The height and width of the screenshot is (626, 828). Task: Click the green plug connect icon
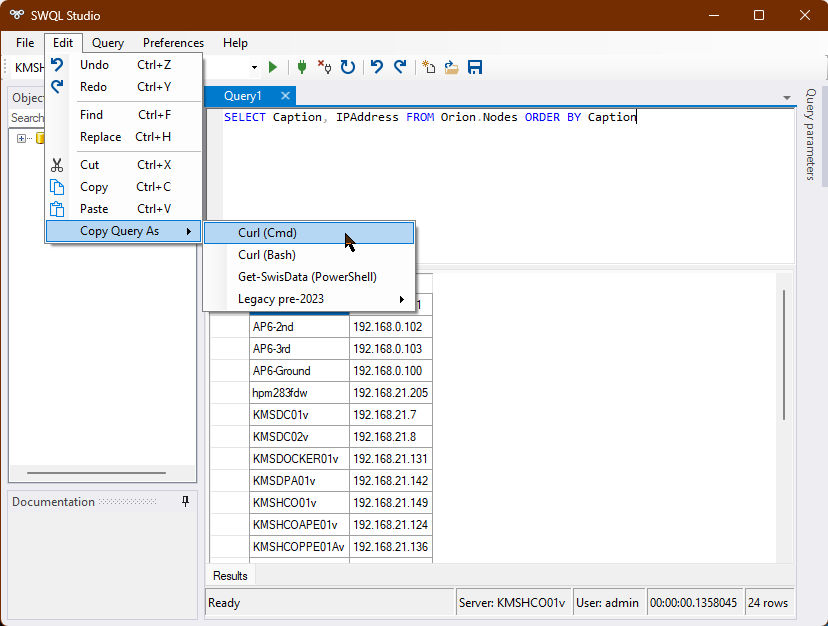301,67
